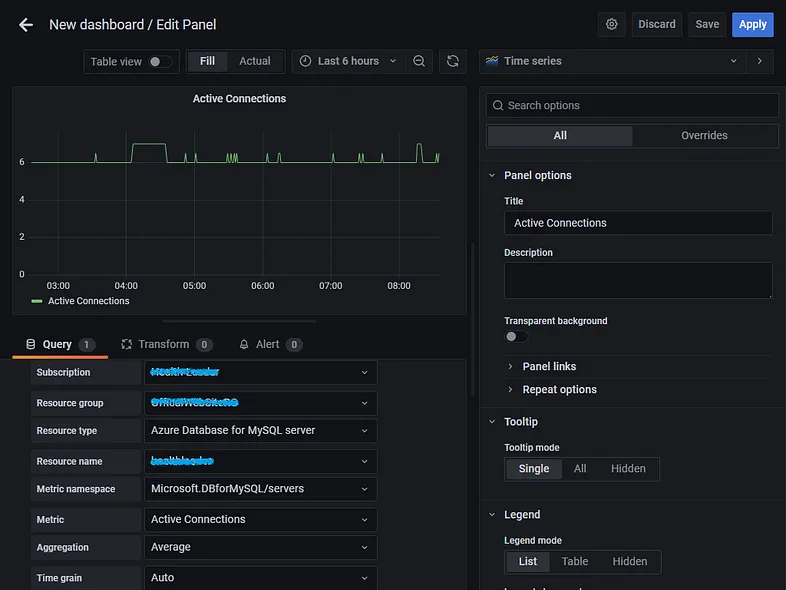Click the Time series visualization icon

pyautogui.click(x=492, y=61)
